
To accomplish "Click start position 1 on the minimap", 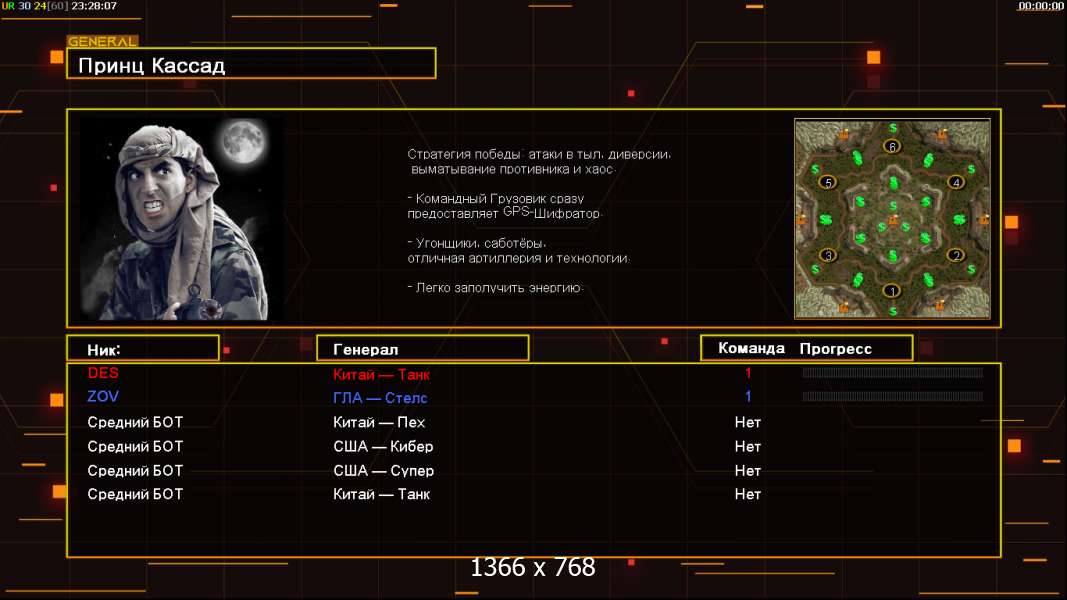I will [x=892, y=291].
